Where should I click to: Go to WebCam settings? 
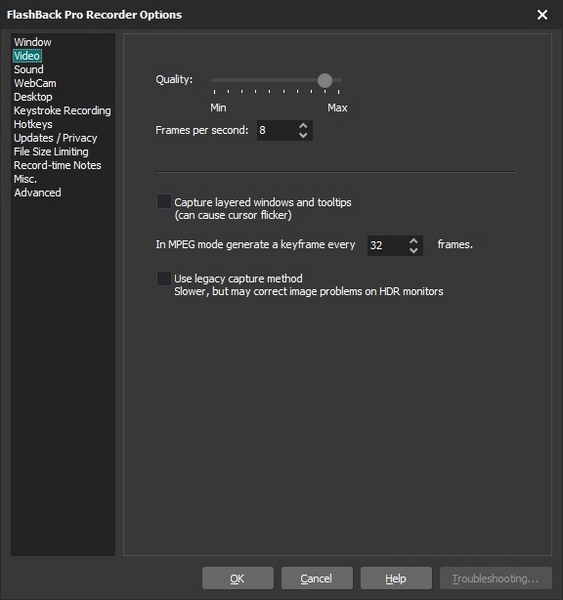point(35,83)
